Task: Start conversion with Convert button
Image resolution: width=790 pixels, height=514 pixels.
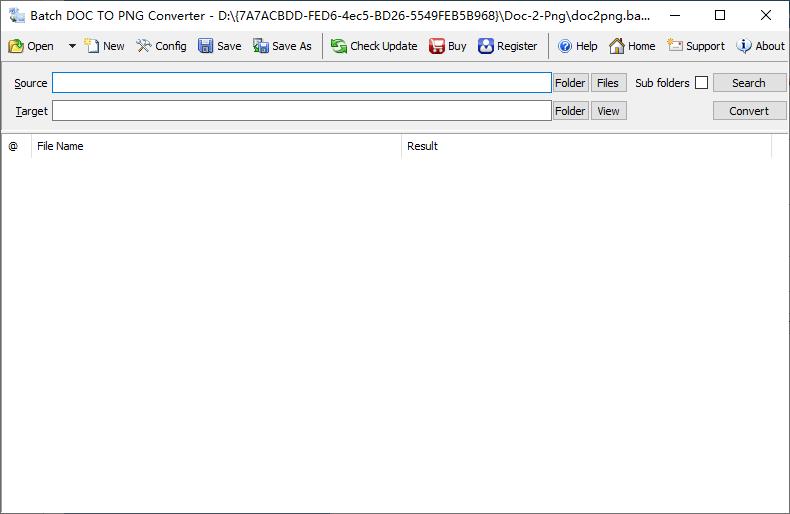Action: tap(749, 111)
